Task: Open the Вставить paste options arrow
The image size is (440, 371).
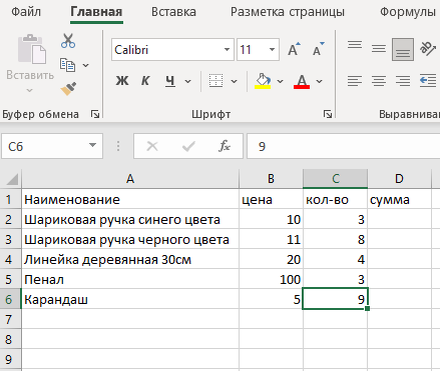Action: [x=30, y=90]
